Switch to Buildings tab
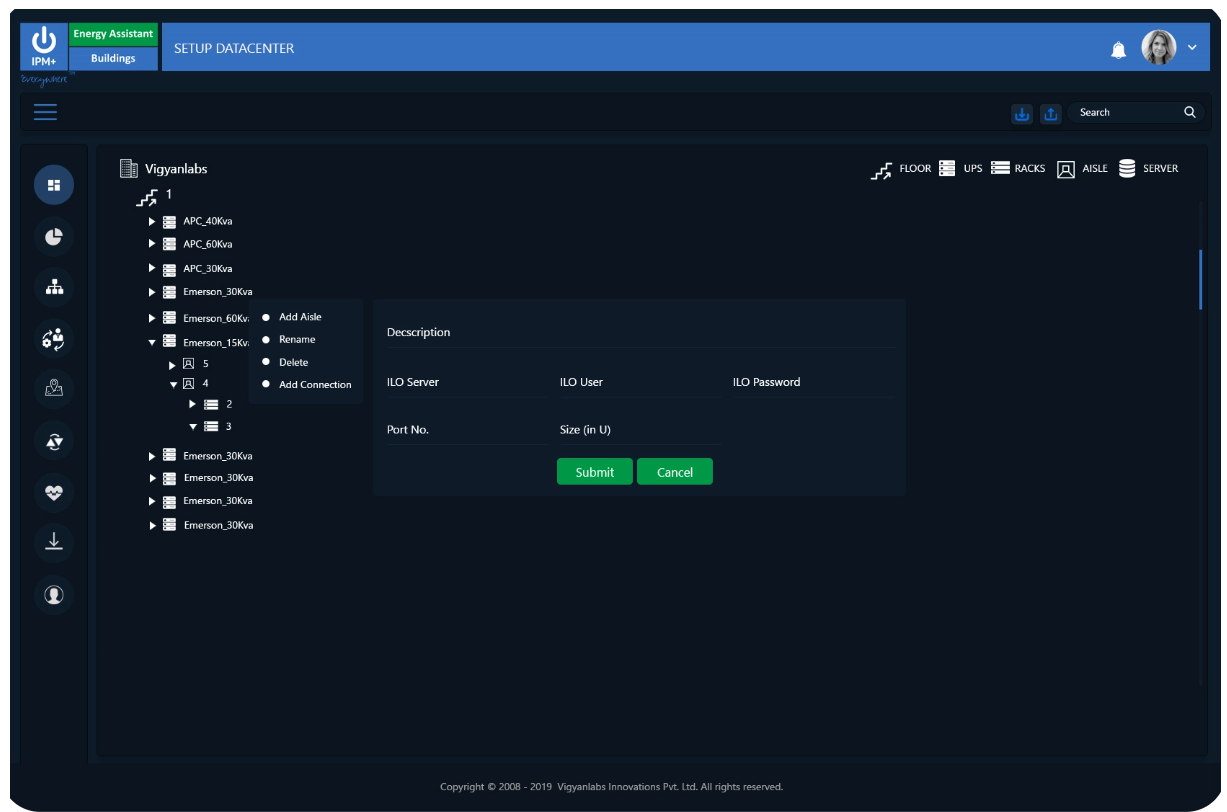 113,58
